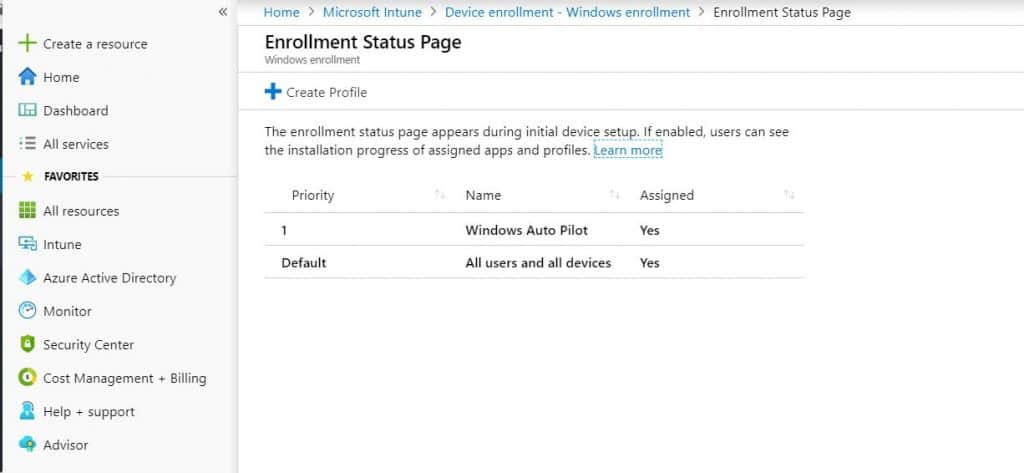Open the Cost Management + Billing icon
Image resolution: width=1024 pixels, height=473 pixels.
pos(27,378)
